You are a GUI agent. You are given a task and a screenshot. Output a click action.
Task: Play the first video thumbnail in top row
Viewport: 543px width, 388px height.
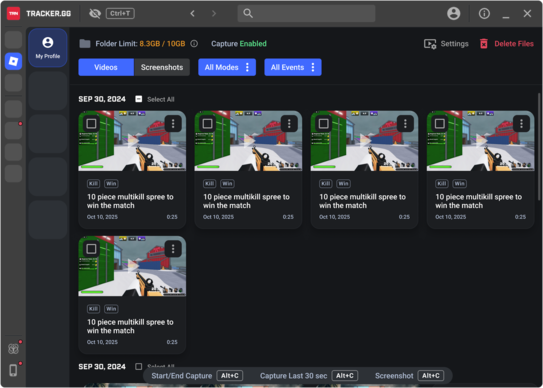click(132, 141)
